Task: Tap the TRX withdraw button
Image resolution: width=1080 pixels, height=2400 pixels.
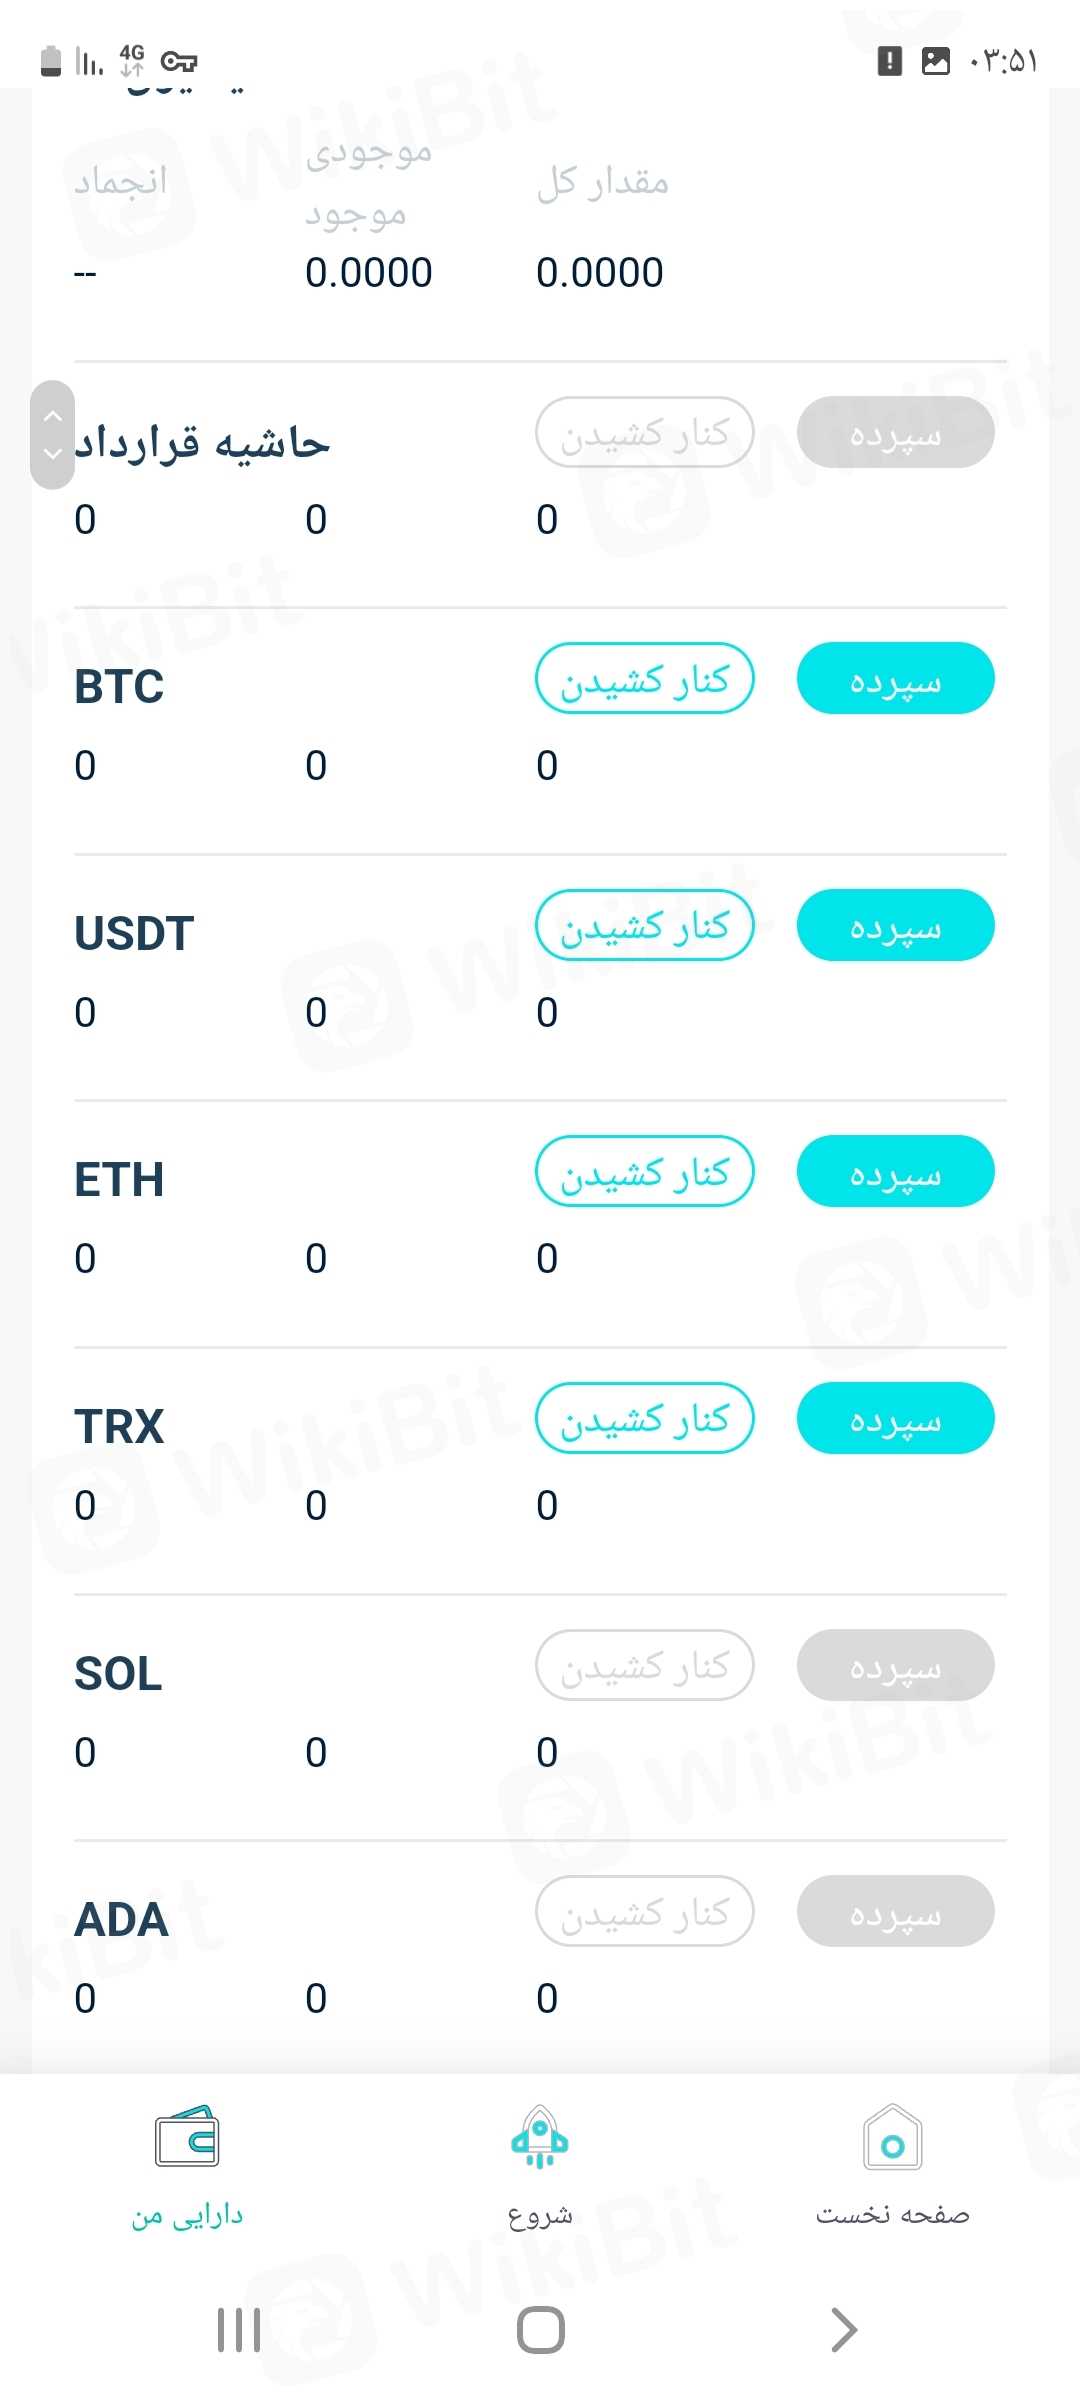Action: (645, 1418)
